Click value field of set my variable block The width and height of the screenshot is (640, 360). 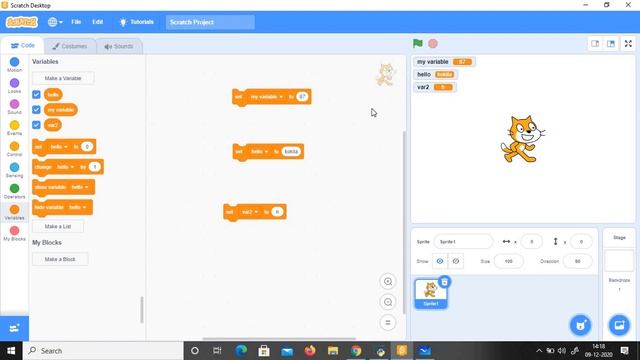click(302, 97)
